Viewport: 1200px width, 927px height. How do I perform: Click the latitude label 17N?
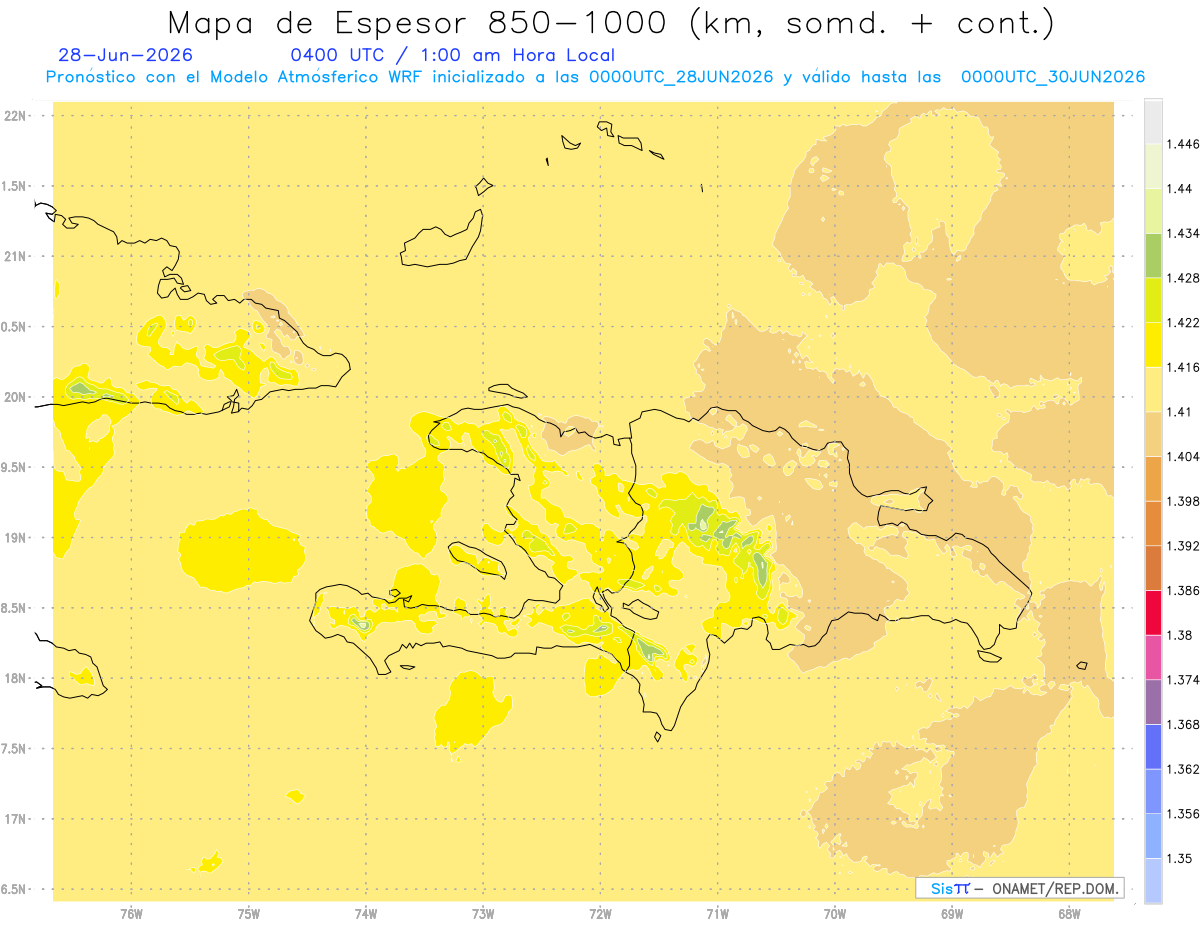coord(16,819)
